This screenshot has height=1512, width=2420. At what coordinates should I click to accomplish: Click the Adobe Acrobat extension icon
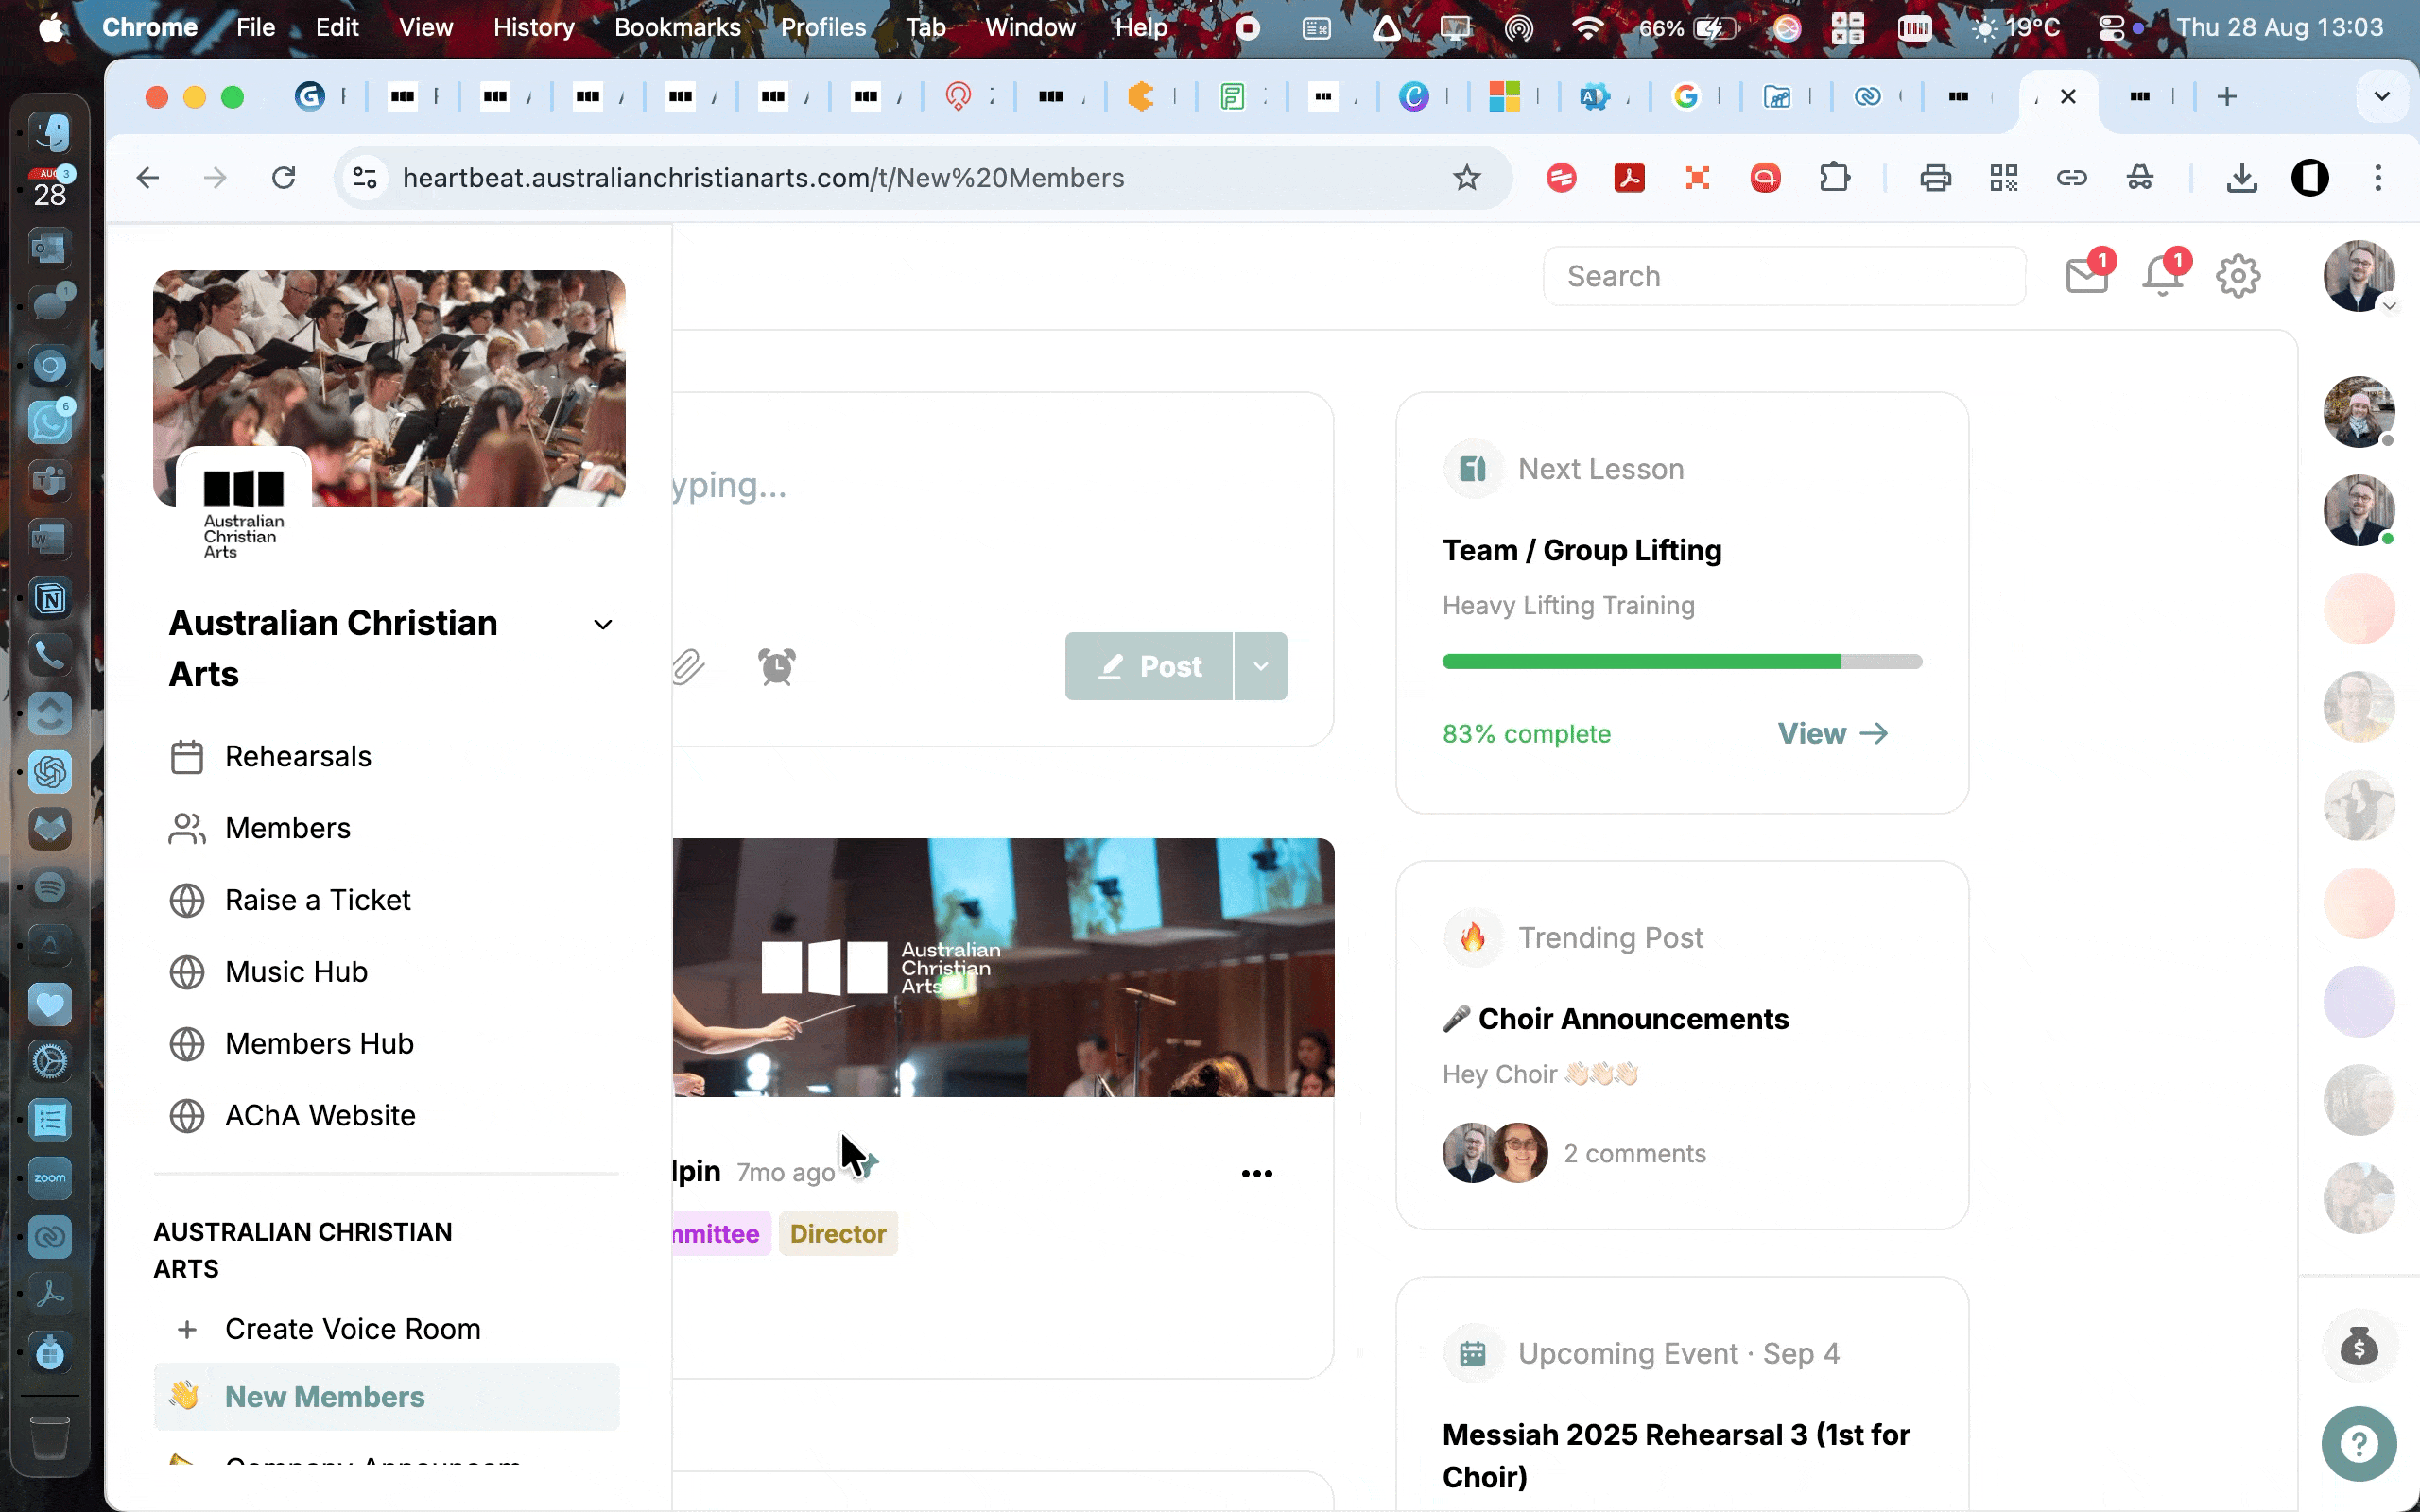(x=1630, y=178)
